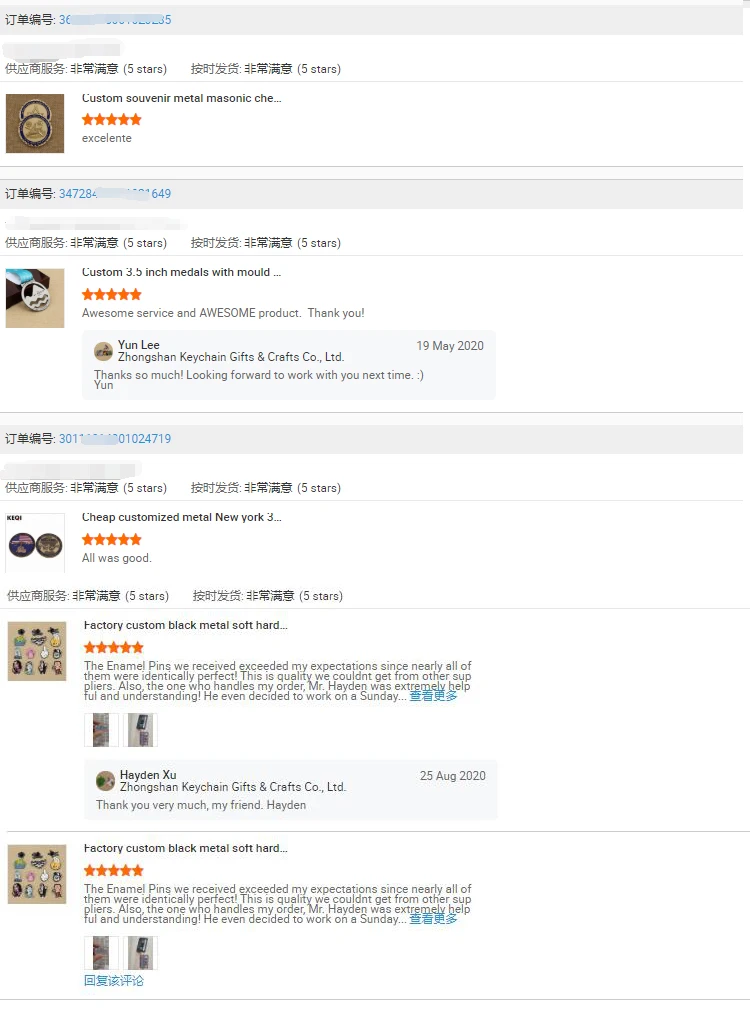The height and width of the screenshot is (1014, 750).
Task: Open the order number link ending in 649
Action: [x=115, y=193]
